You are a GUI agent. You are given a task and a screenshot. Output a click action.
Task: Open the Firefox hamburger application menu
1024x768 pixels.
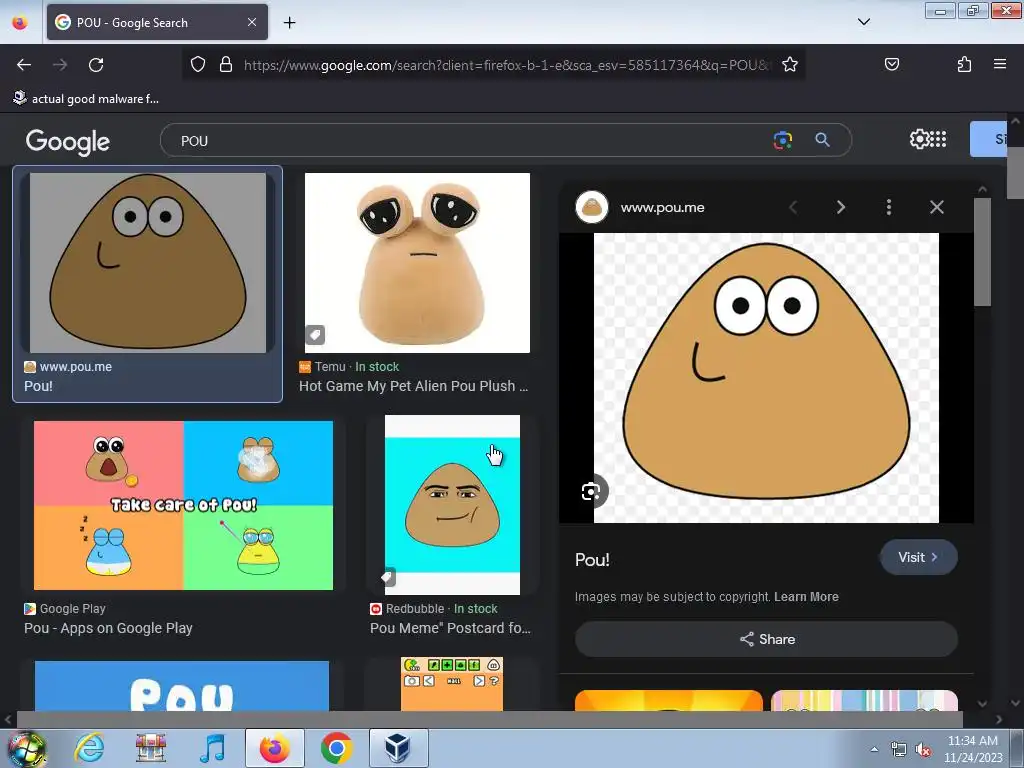[1000, 64]
